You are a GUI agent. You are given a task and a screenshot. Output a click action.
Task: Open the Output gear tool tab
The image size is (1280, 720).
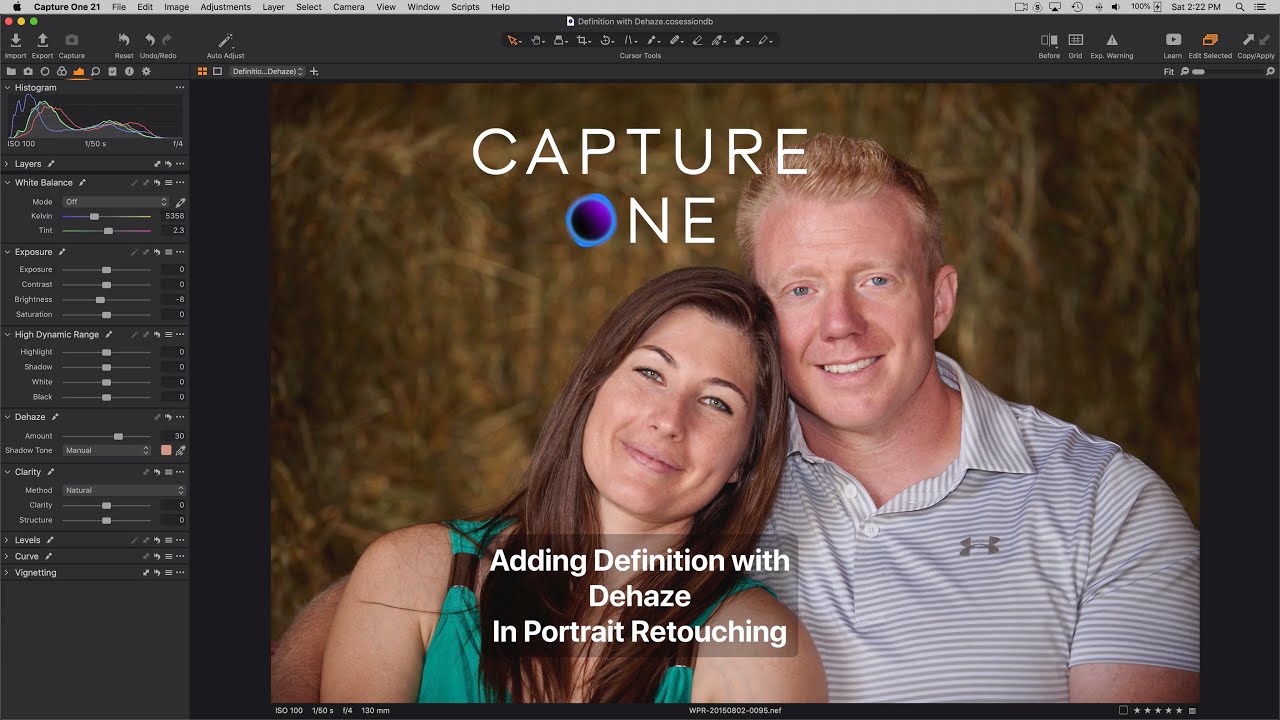pyautogui.click(x=146, y=72)
